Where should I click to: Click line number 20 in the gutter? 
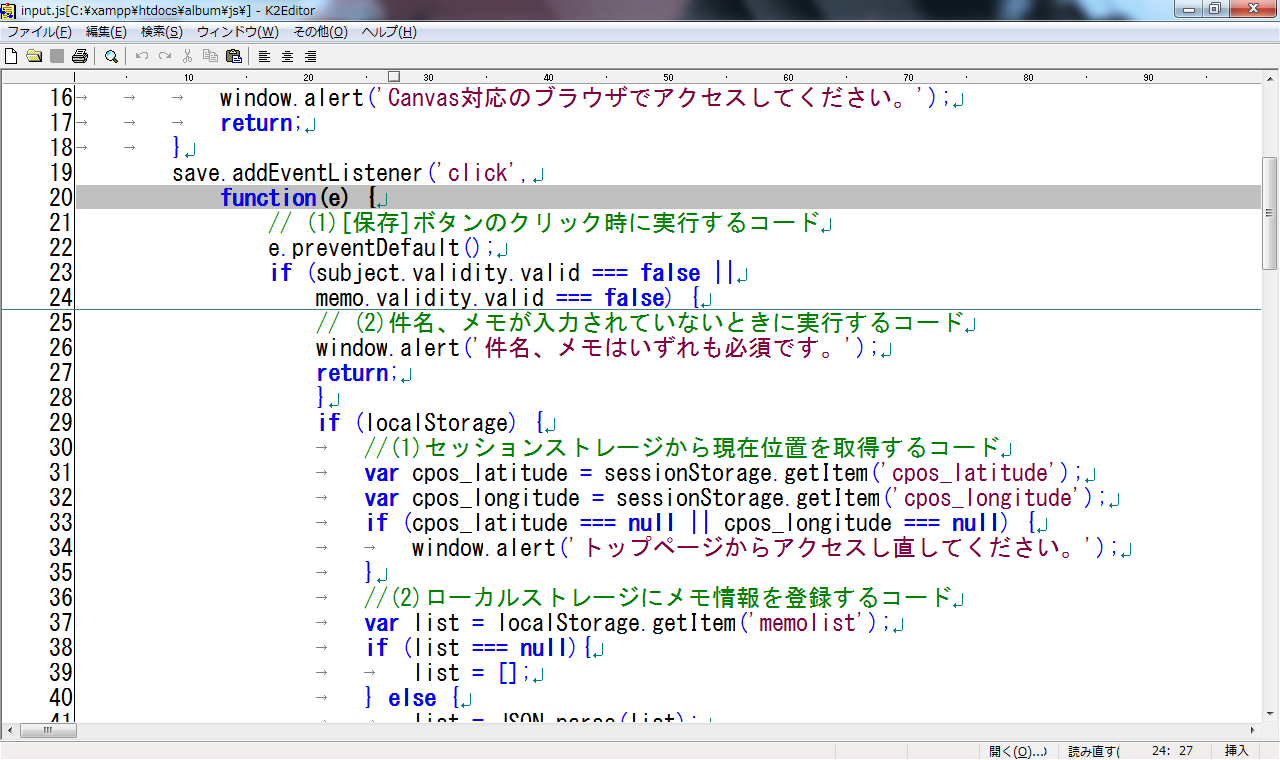tap(61, 198)
